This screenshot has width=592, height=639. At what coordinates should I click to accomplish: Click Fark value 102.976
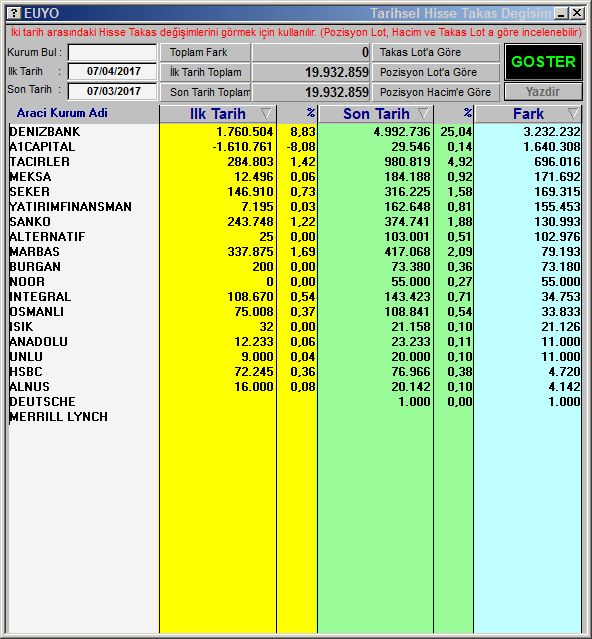557,237
